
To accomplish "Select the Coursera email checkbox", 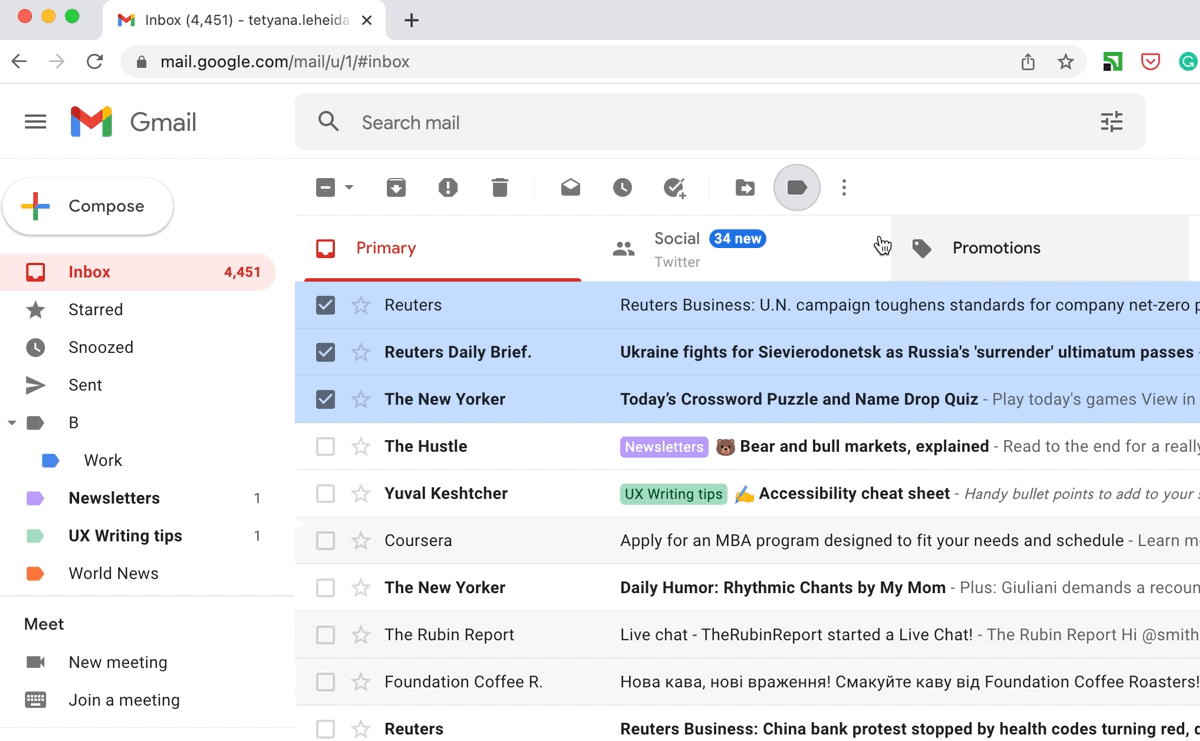I will [325, 540].
